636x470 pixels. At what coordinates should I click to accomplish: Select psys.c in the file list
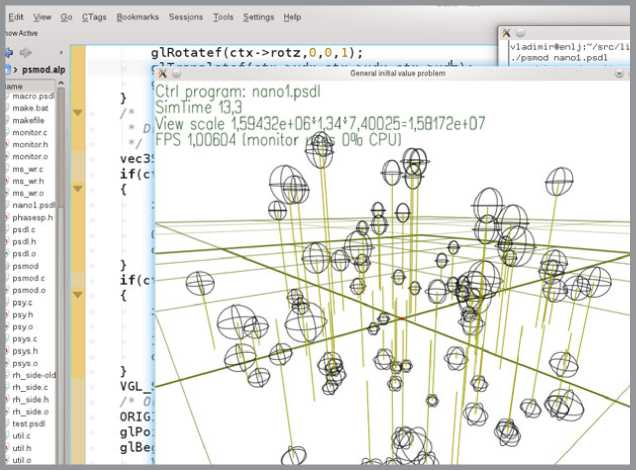pos(24,339)
